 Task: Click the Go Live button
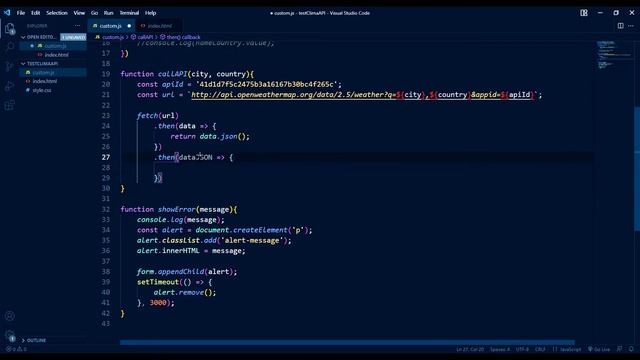[x=599, y=349]
